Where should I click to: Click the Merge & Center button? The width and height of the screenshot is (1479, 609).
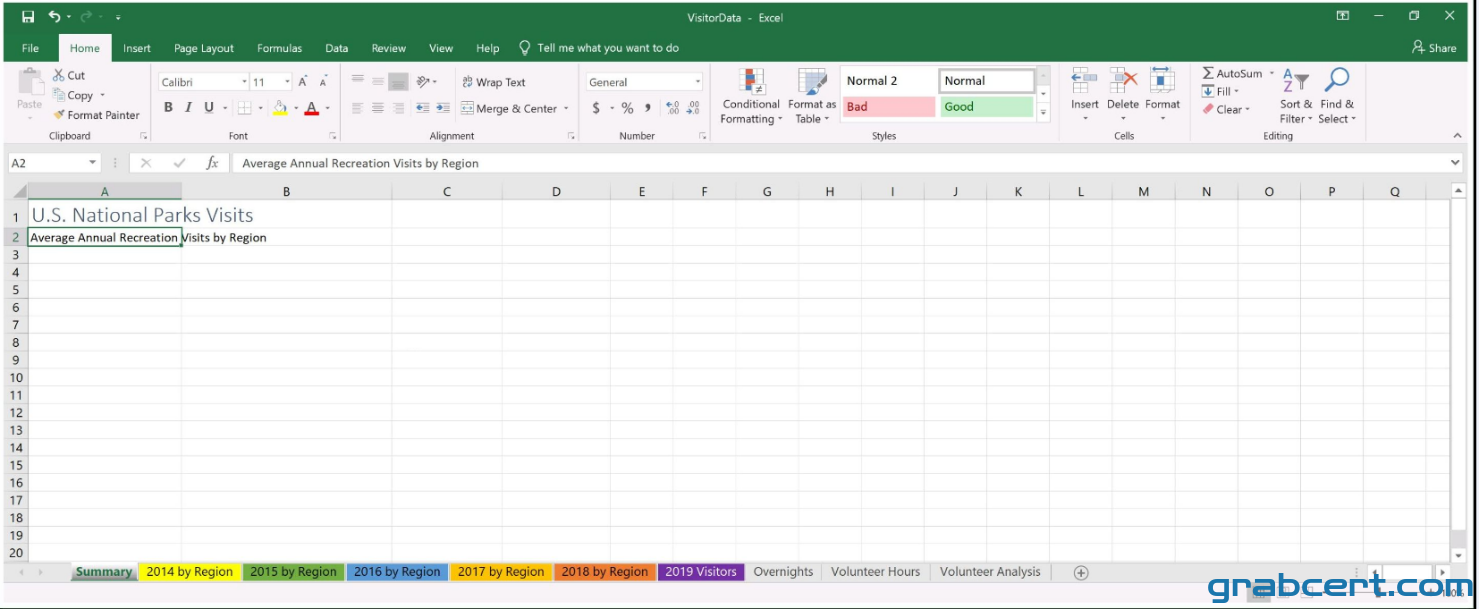(x=516, y=108)
